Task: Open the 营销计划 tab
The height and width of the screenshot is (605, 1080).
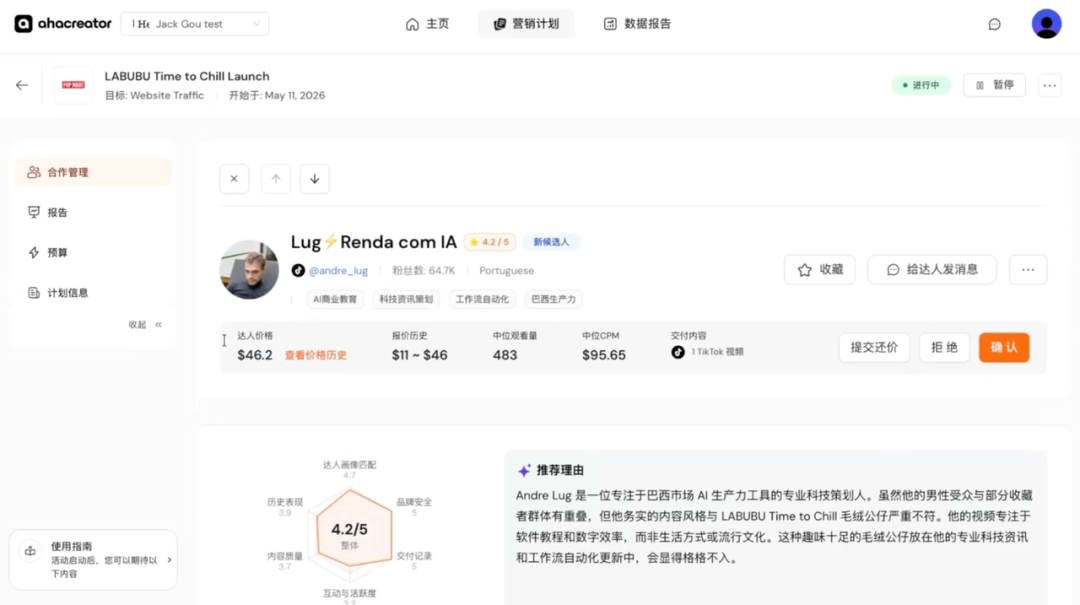Action: point(526,23)
